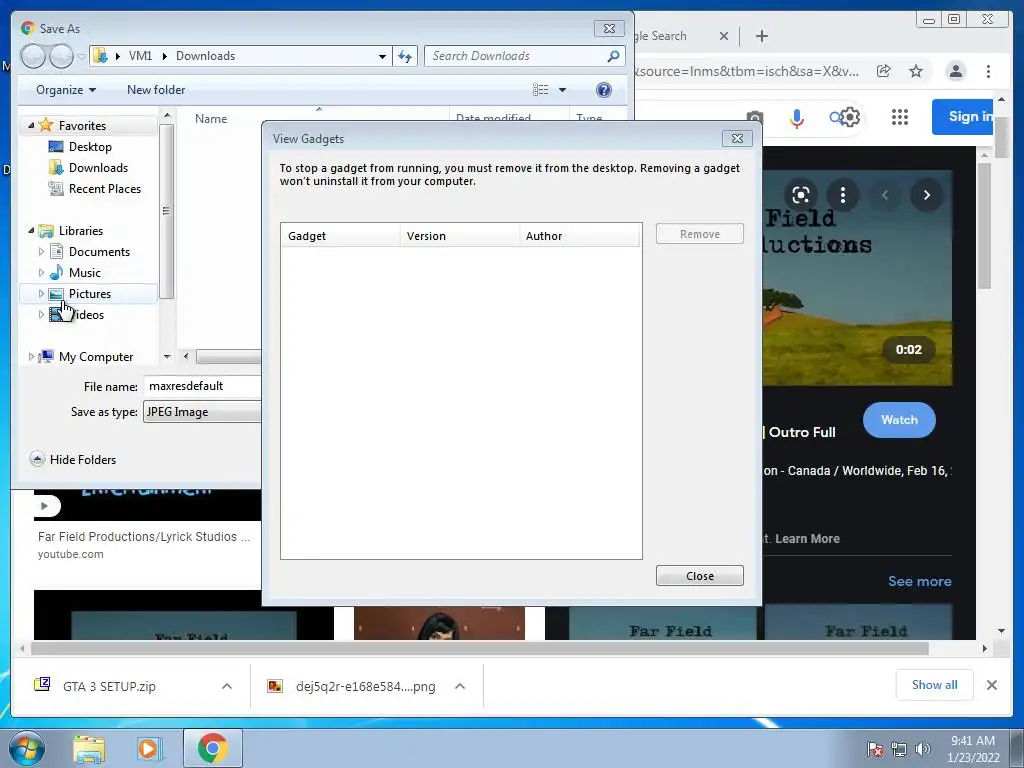Click the Gadget column header

click(x=340, y=236)
